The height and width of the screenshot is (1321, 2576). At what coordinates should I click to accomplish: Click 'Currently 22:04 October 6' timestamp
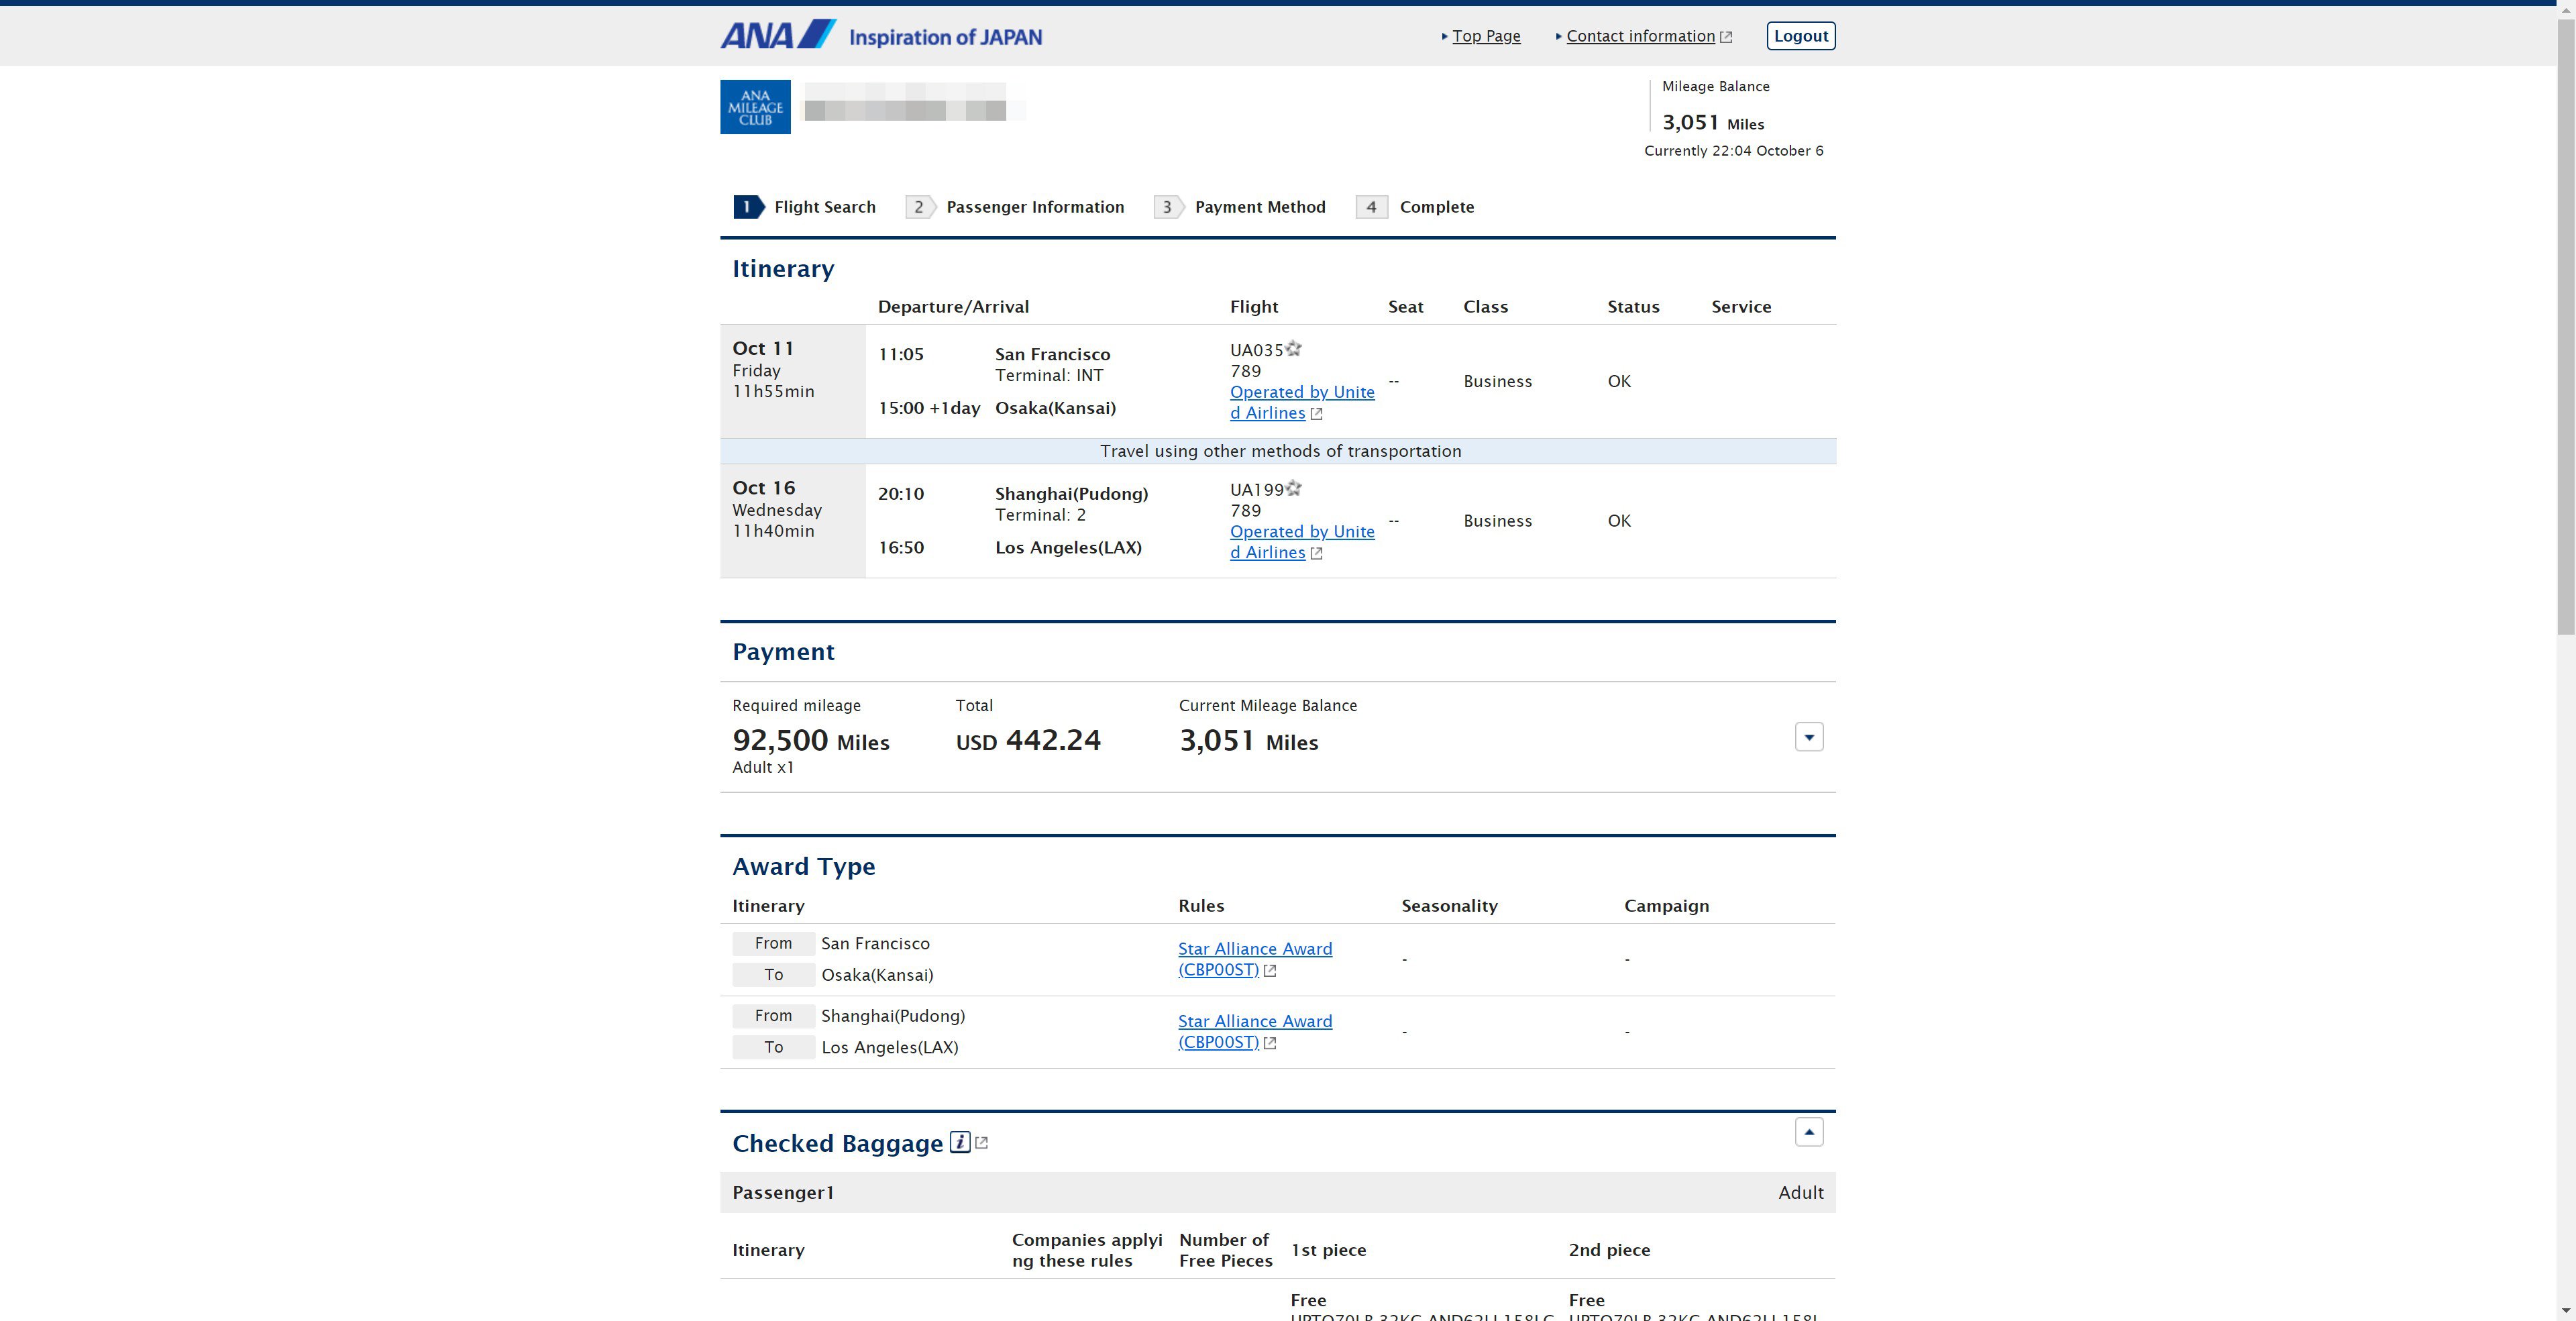(x=1733, y=151)
